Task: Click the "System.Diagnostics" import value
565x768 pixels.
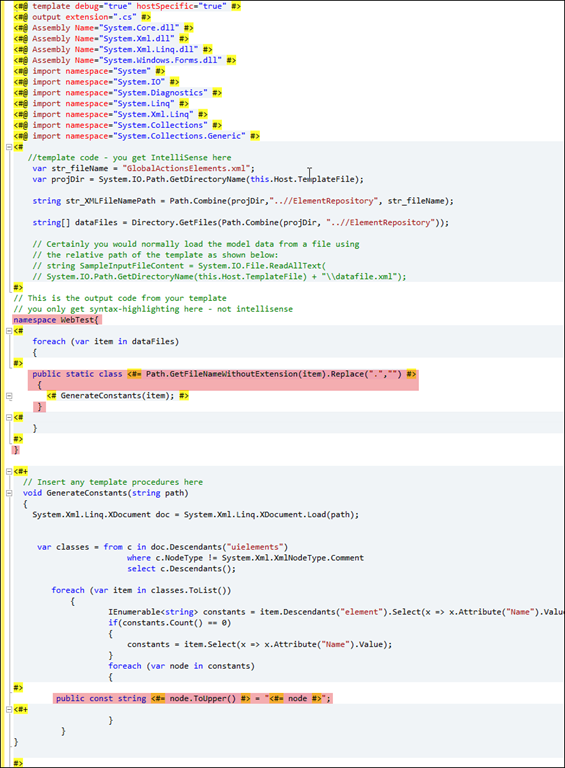Action: (160, 93)
